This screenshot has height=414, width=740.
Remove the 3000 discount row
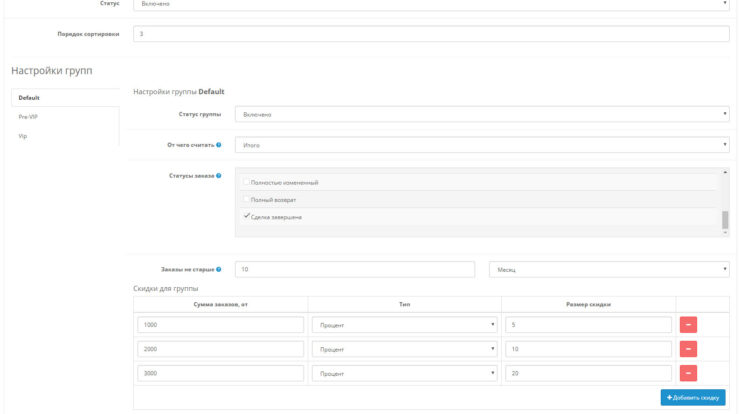click(688, 373)
